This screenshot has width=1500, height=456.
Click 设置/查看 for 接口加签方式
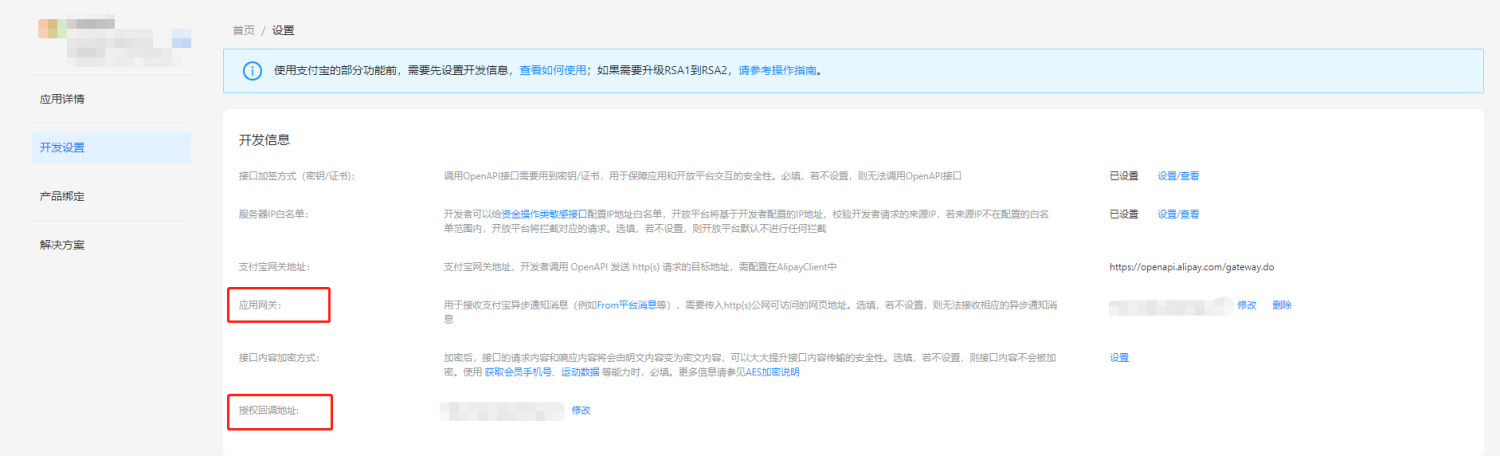click(x=1178, y=176)
